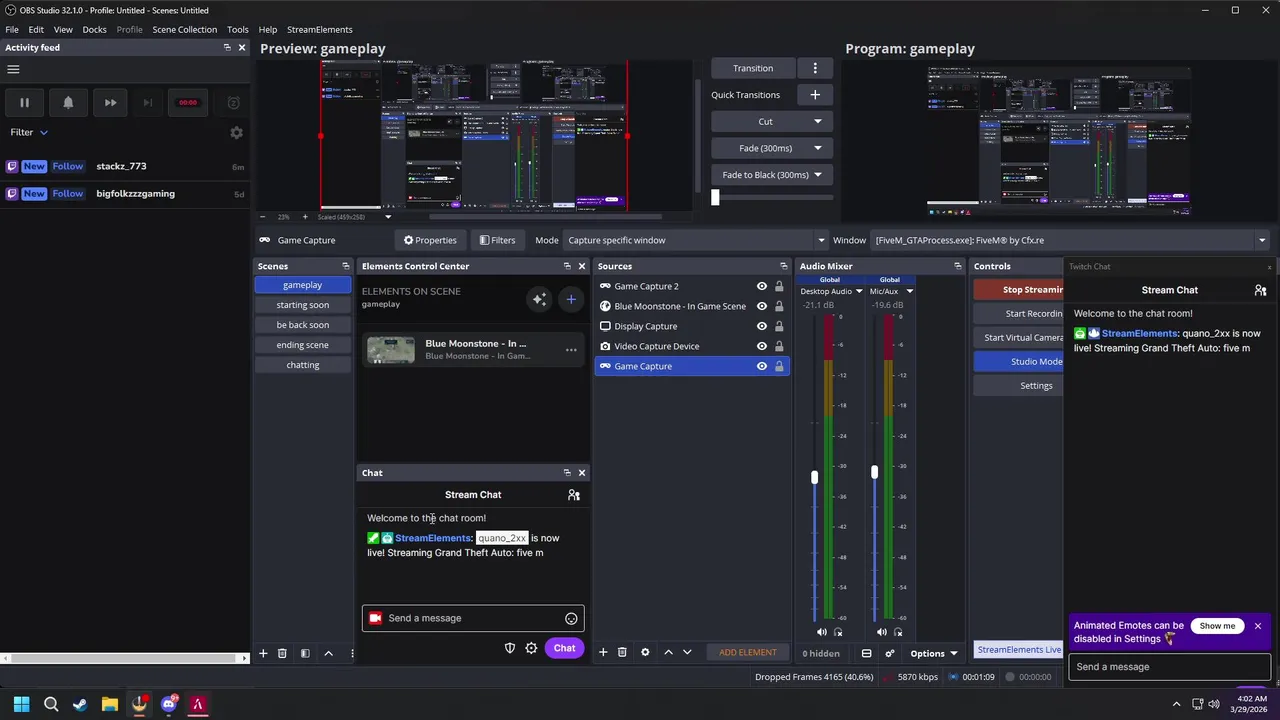The height and width of the screenshot is (720, 1280).
Task: Adjust the Desktop Audio volume fader
Action: click(814, 477)
